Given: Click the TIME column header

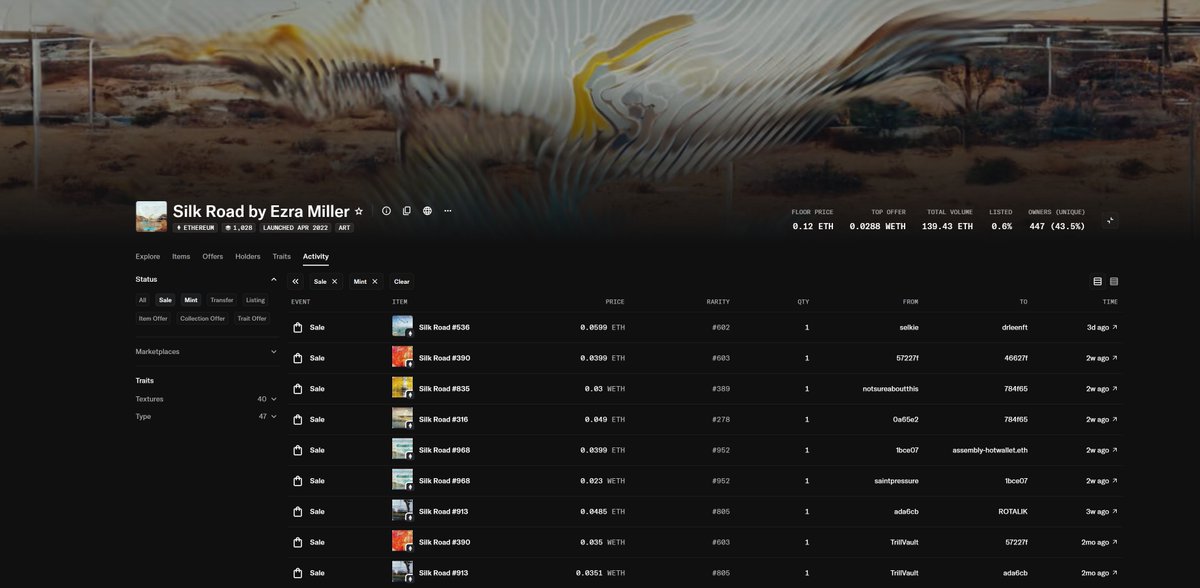Looking at the screenshot, I should point(1110,302).
